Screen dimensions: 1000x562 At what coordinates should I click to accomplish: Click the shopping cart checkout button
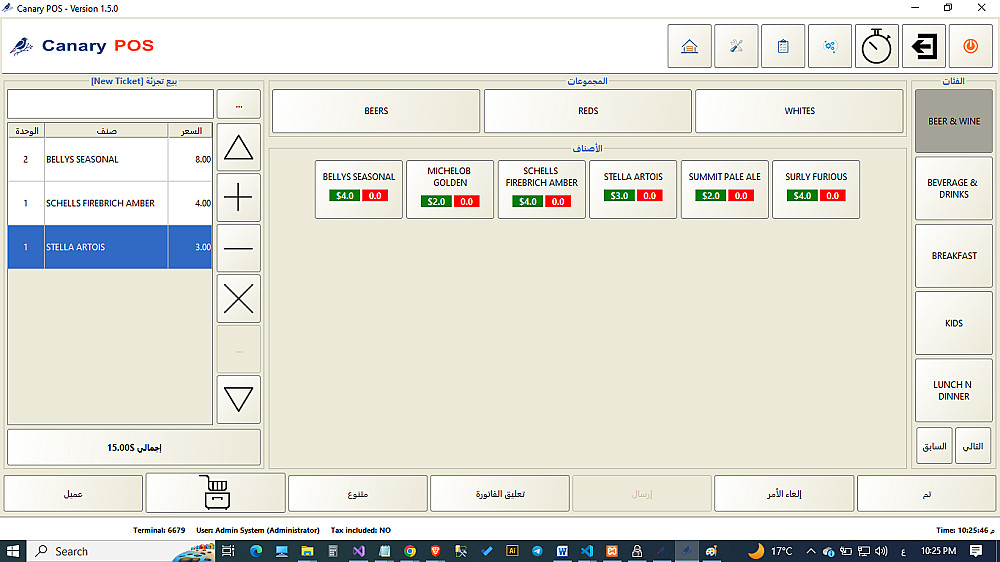click(216, 492)
